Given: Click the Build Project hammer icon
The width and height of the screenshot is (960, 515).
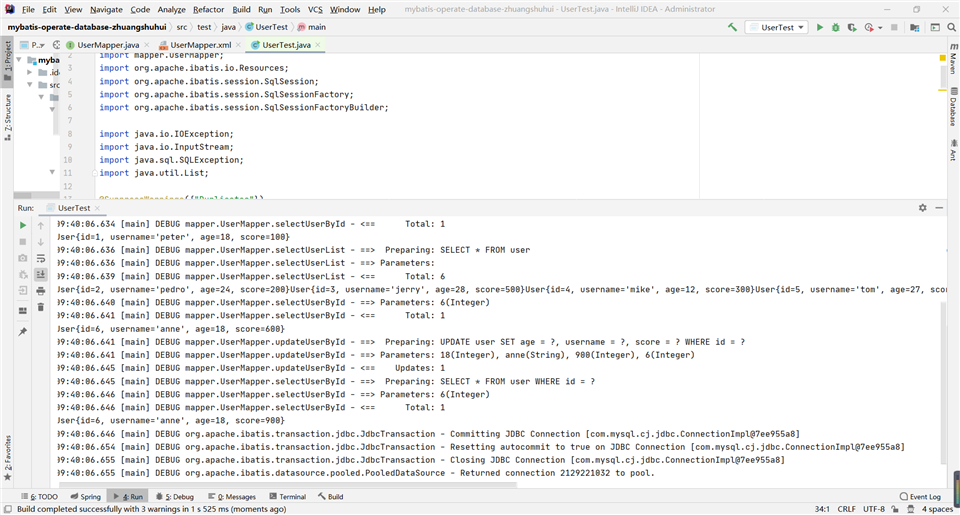Looking at the screenshot, I should pyautogui.click(x=732, y=27).
